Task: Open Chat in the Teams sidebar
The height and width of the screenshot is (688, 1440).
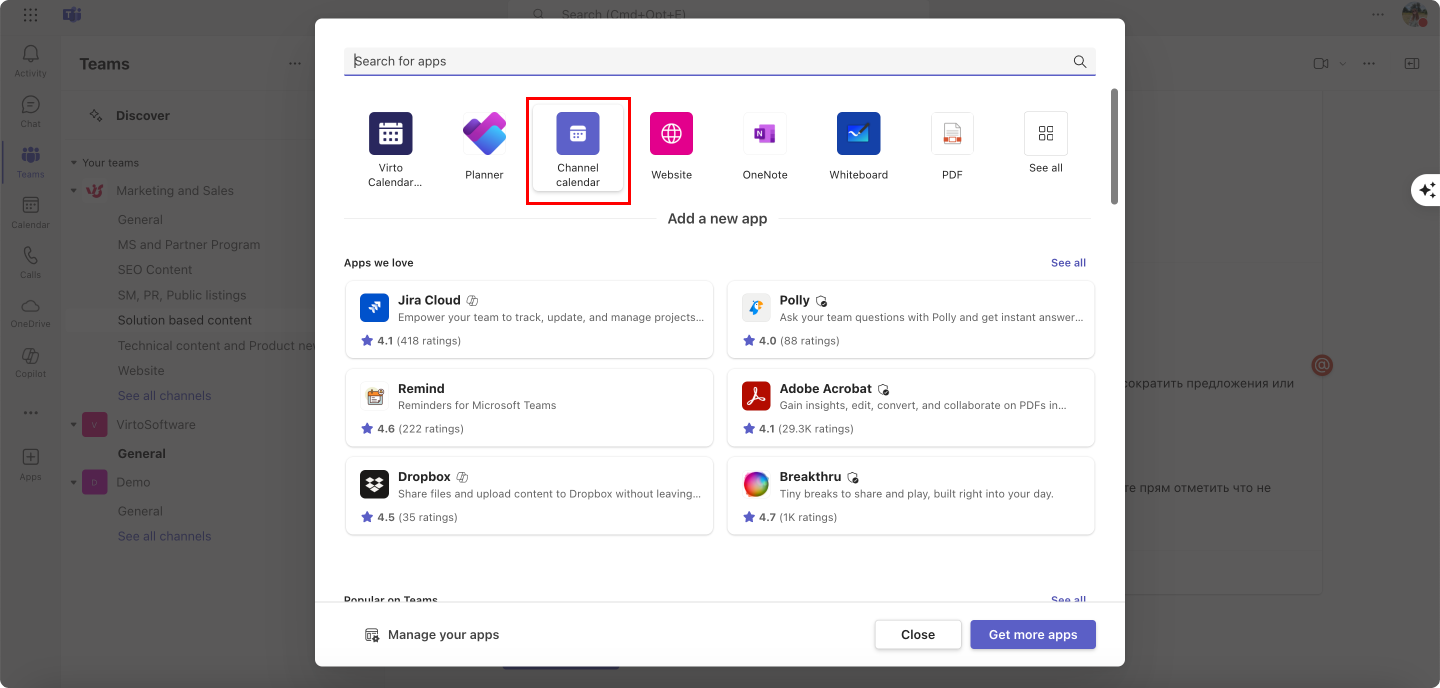Action: click(30, 111)
